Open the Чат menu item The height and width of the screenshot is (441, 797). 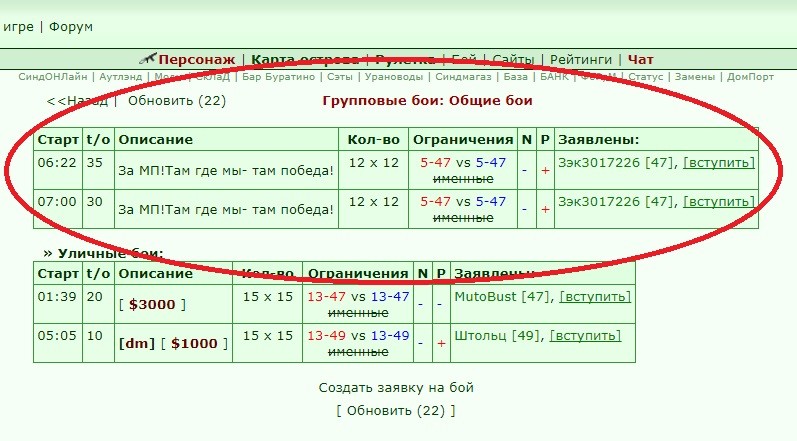pos(640,60)
